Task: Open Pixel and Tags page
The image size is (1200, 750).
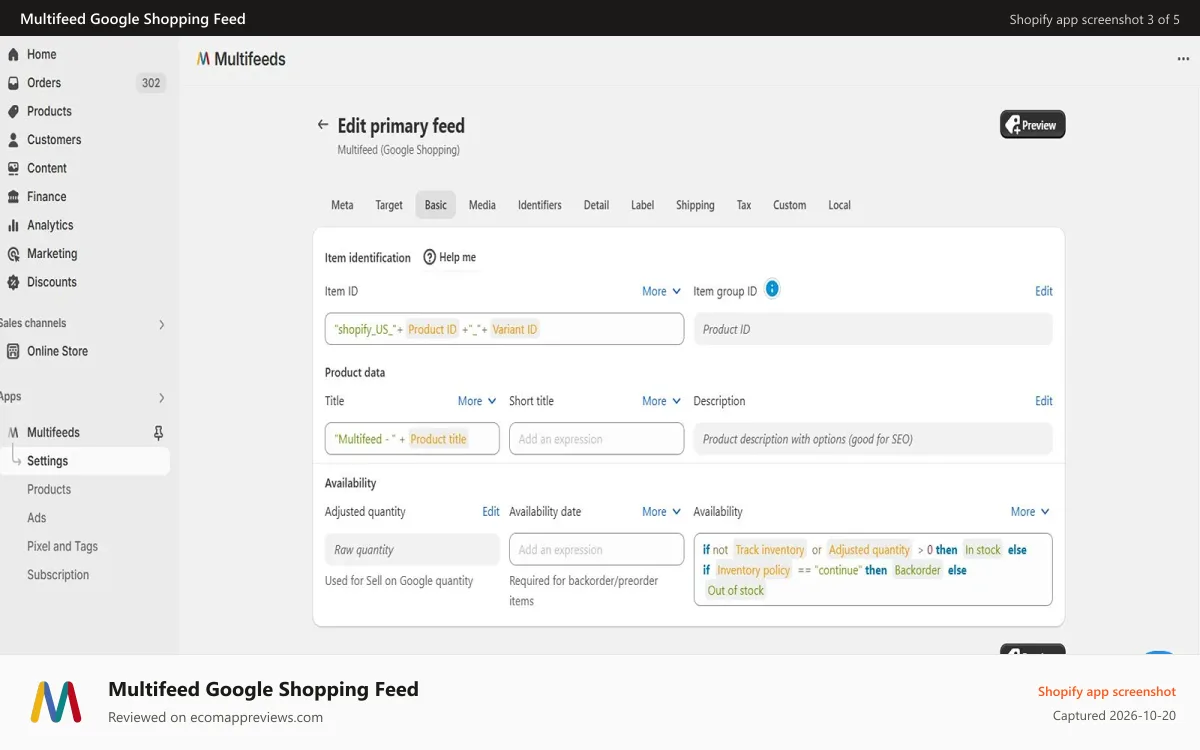Action: 62,547
